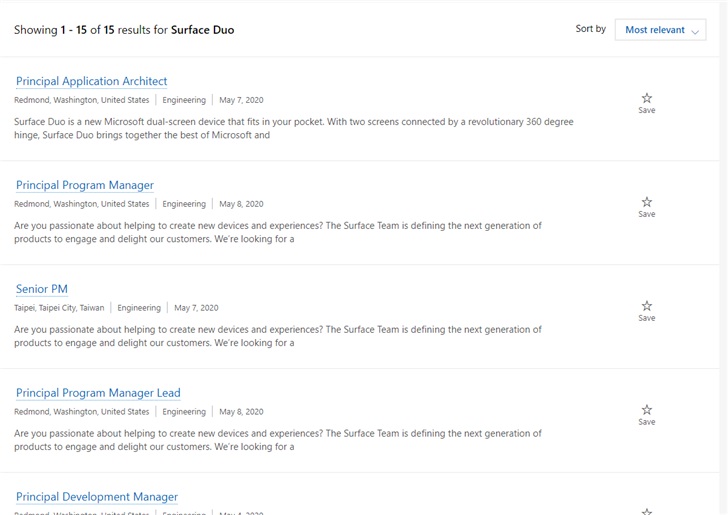Save the Principal Application Architect job
This screenshot has width=728, height=515.
[x=647, y=98]
